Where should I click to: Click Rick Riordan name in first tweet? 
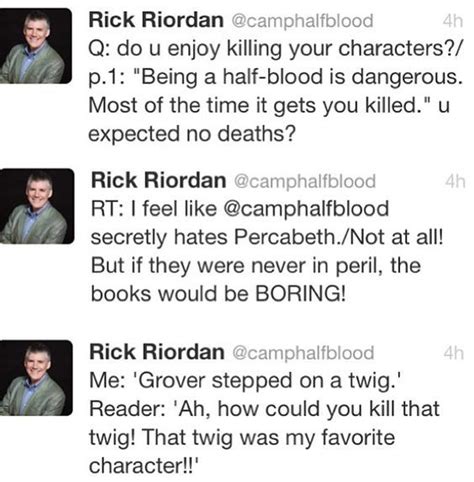(x=156, y=20)
